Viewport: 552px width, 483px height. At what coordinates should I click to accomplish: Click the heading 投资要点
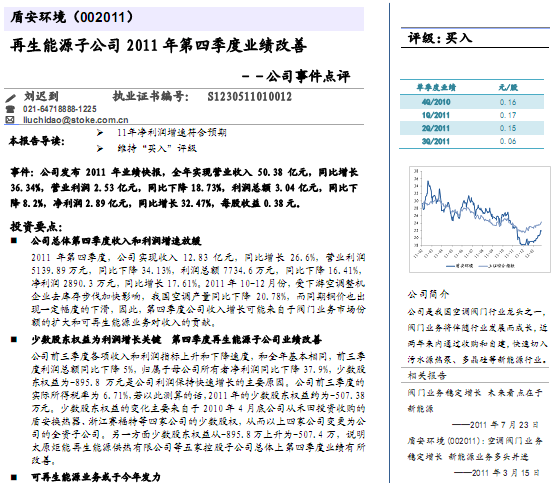click(x=36, y=227)
